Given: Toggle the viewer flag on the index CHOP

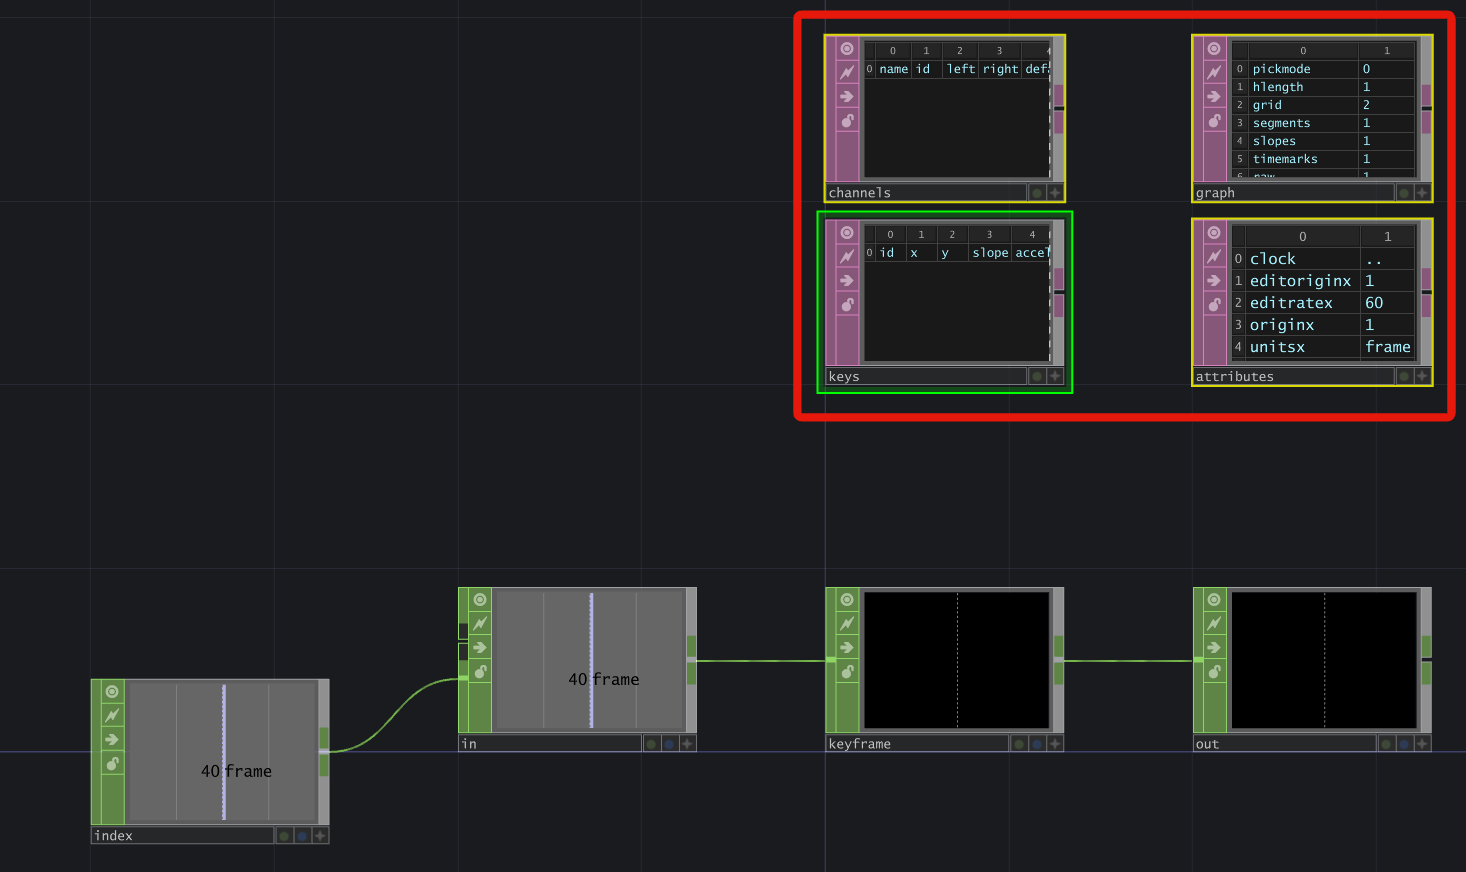Looking at the screenshot, I should [111, 691].
